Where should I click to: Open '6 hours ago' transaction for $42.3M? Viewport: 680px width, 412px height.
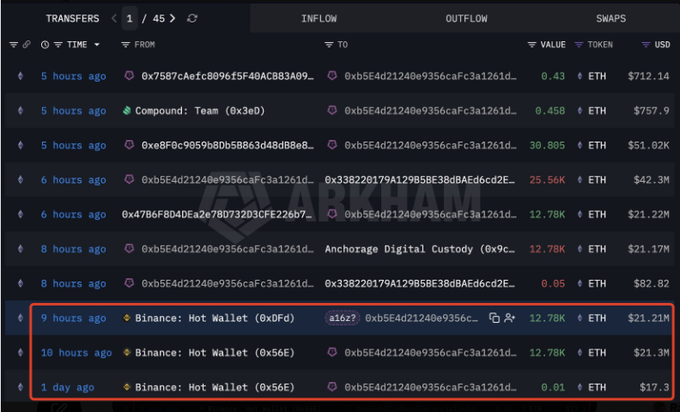[73, 180]
